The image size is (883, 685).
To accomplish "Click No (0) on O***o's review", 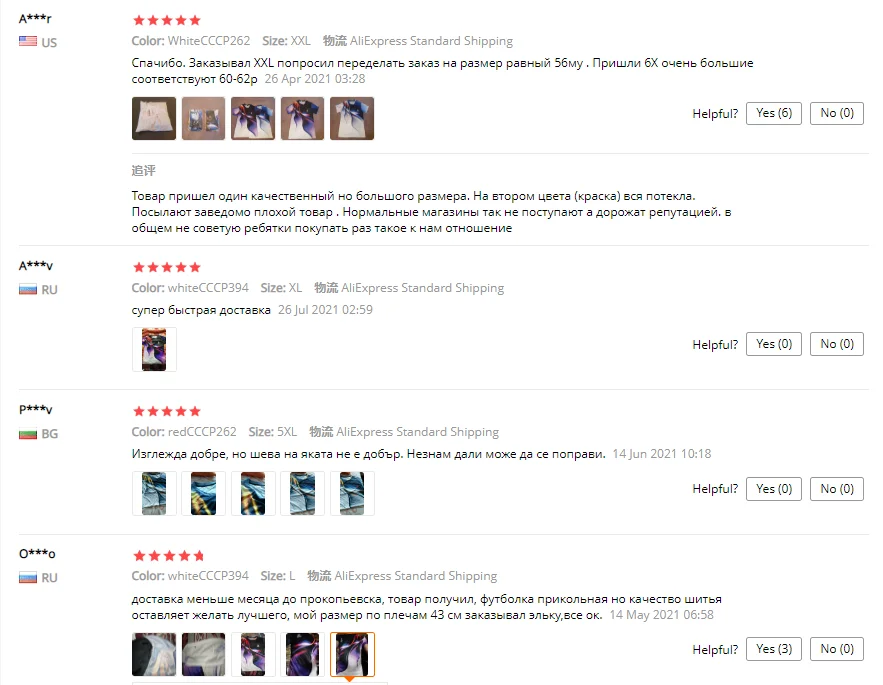I will pyautogui.click(x=836, y=649).
